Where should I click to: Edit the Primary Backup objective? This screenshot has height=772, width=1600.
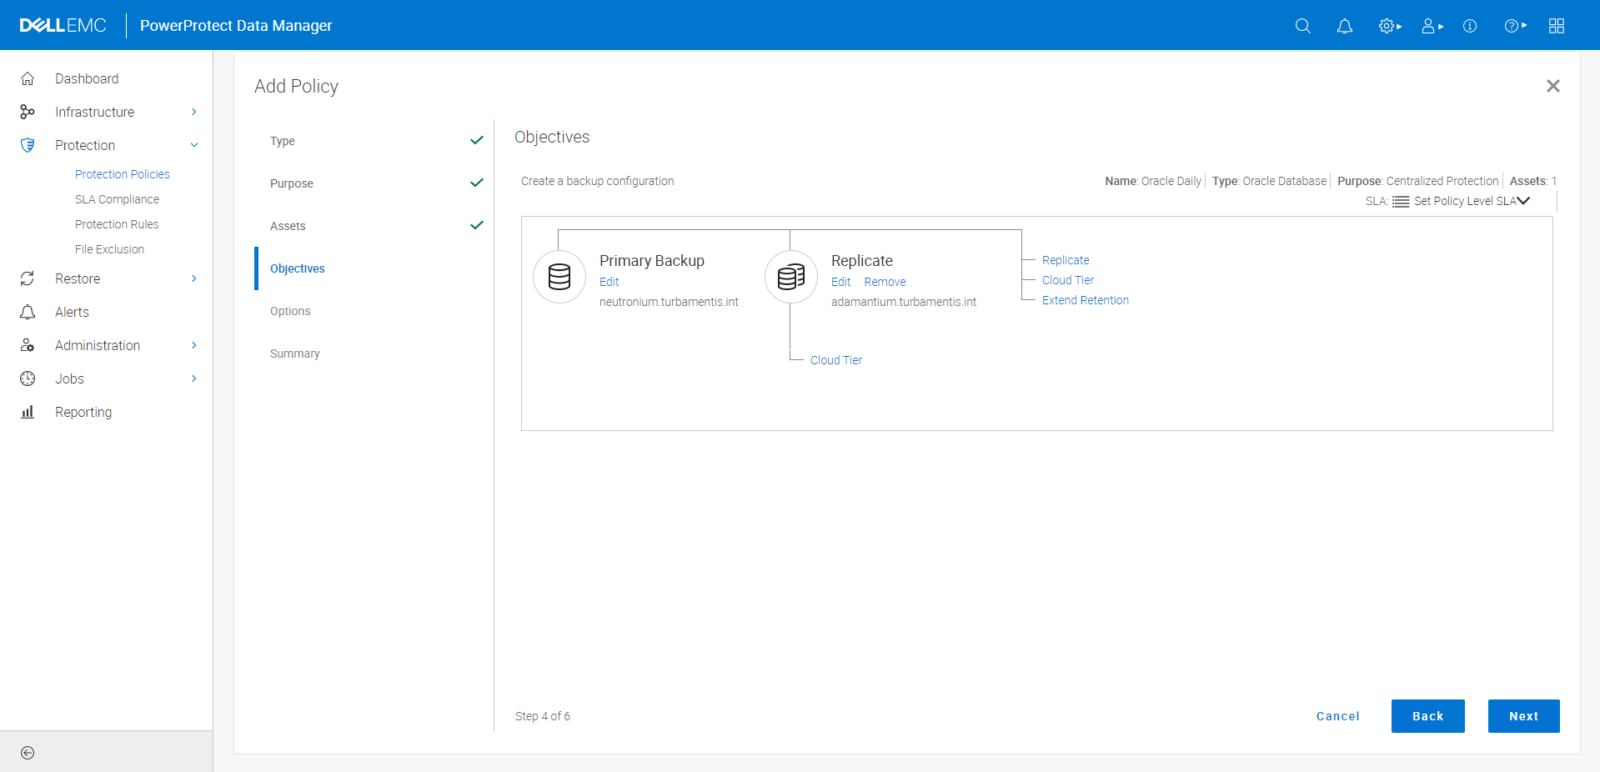point(609,282)
